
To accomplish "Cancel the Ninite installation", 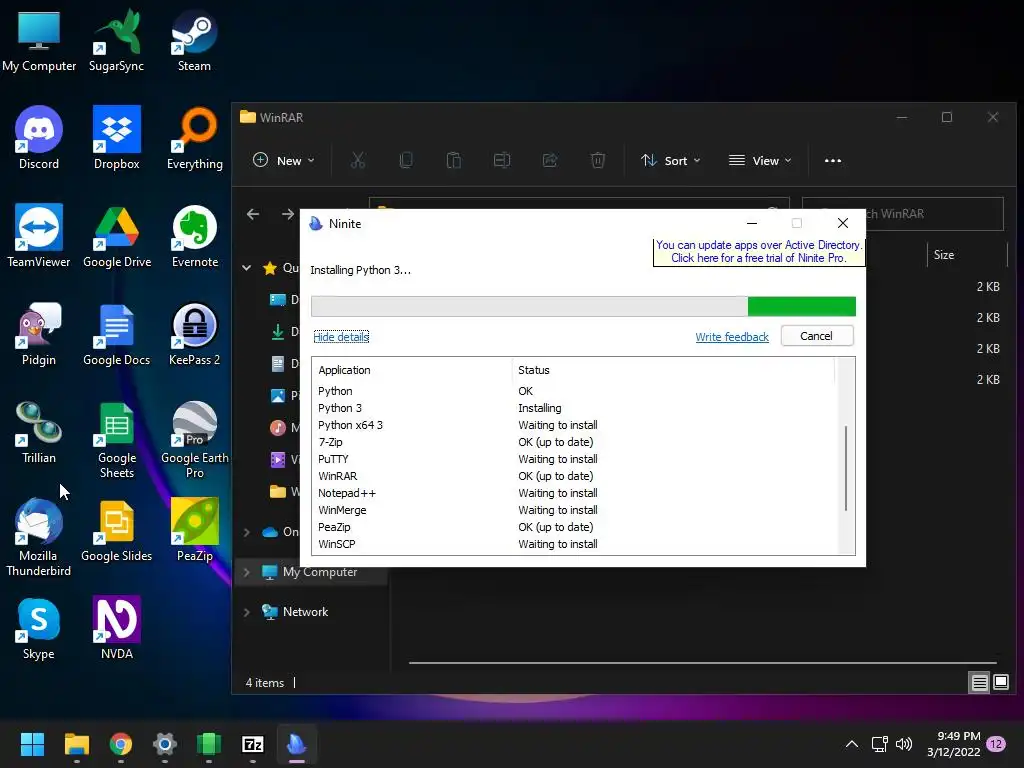I will tap(816, 336).
